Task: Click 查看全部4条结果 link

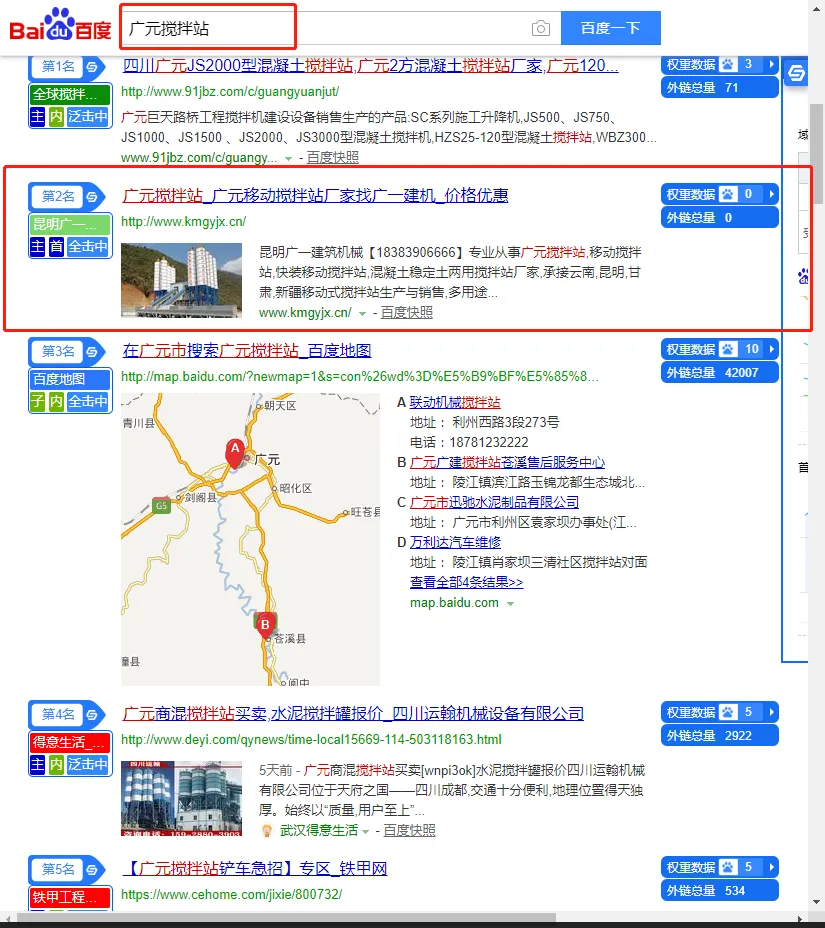Action: point(466,582)
